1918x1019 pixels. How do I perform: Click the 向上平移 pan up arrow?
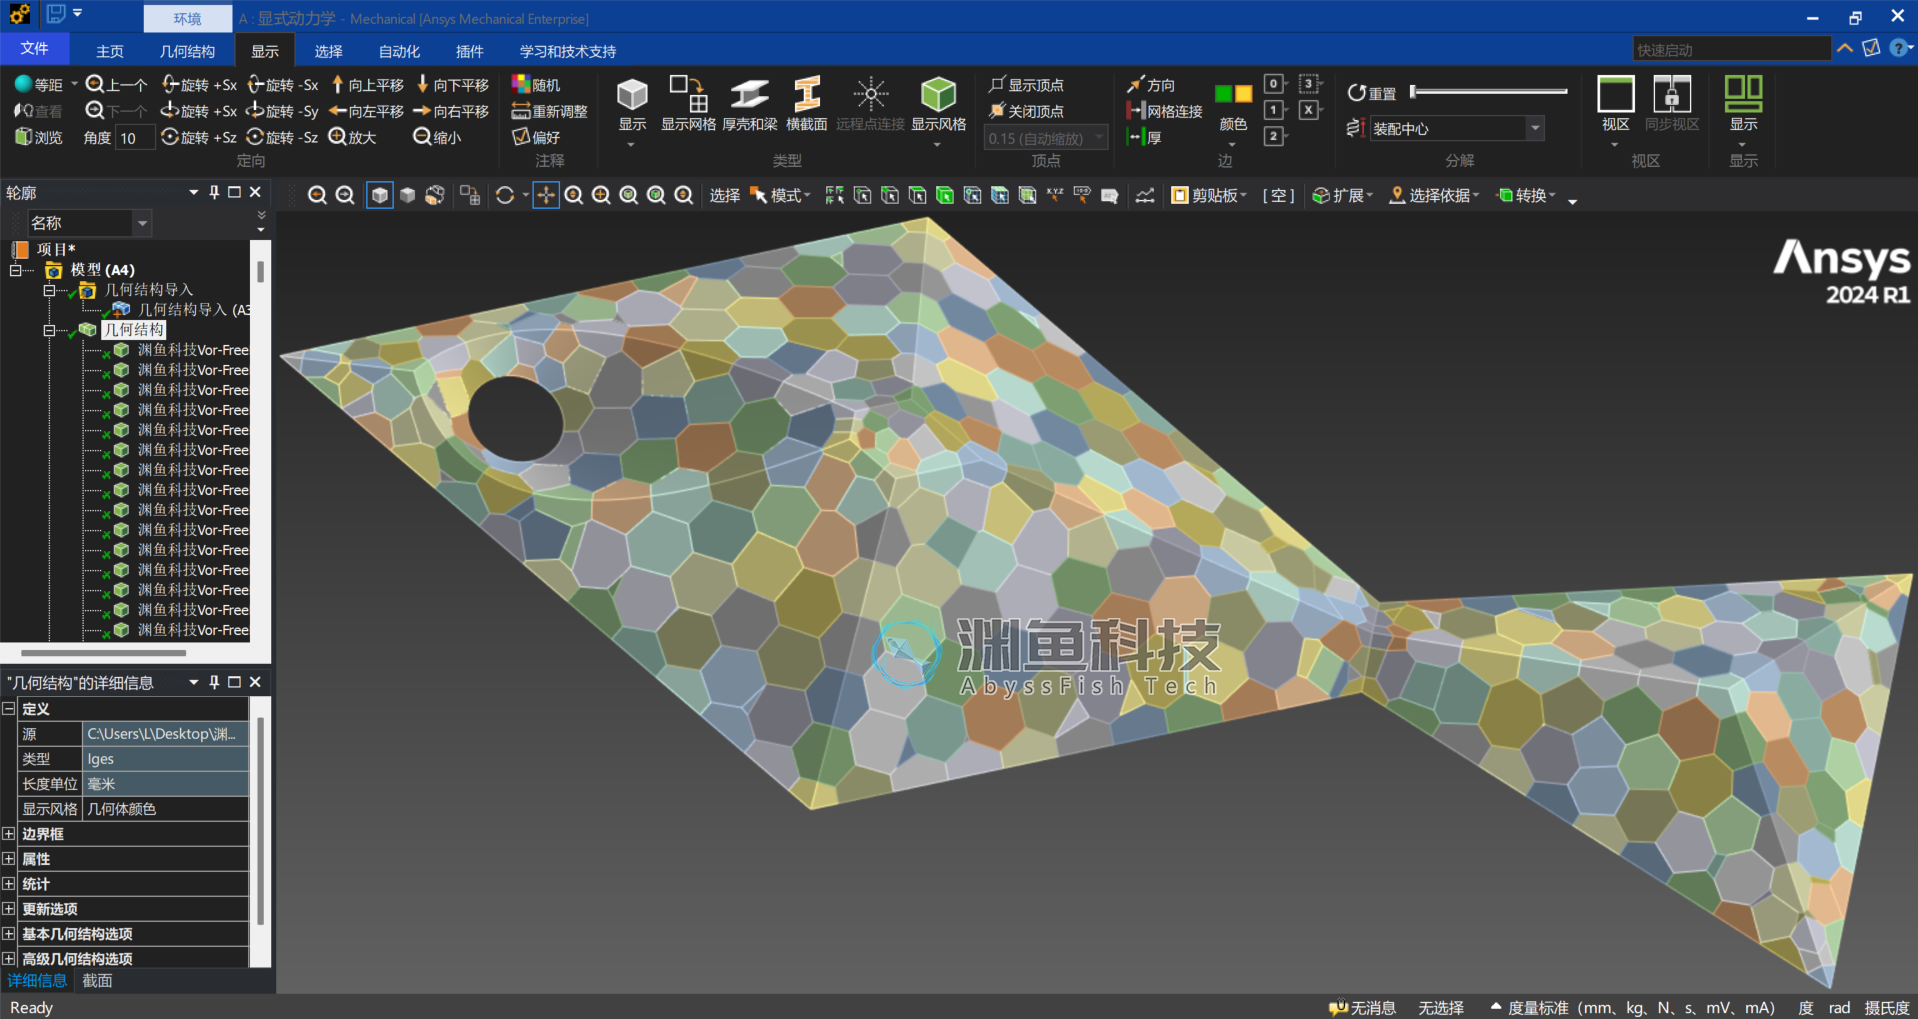click(338, 85)
